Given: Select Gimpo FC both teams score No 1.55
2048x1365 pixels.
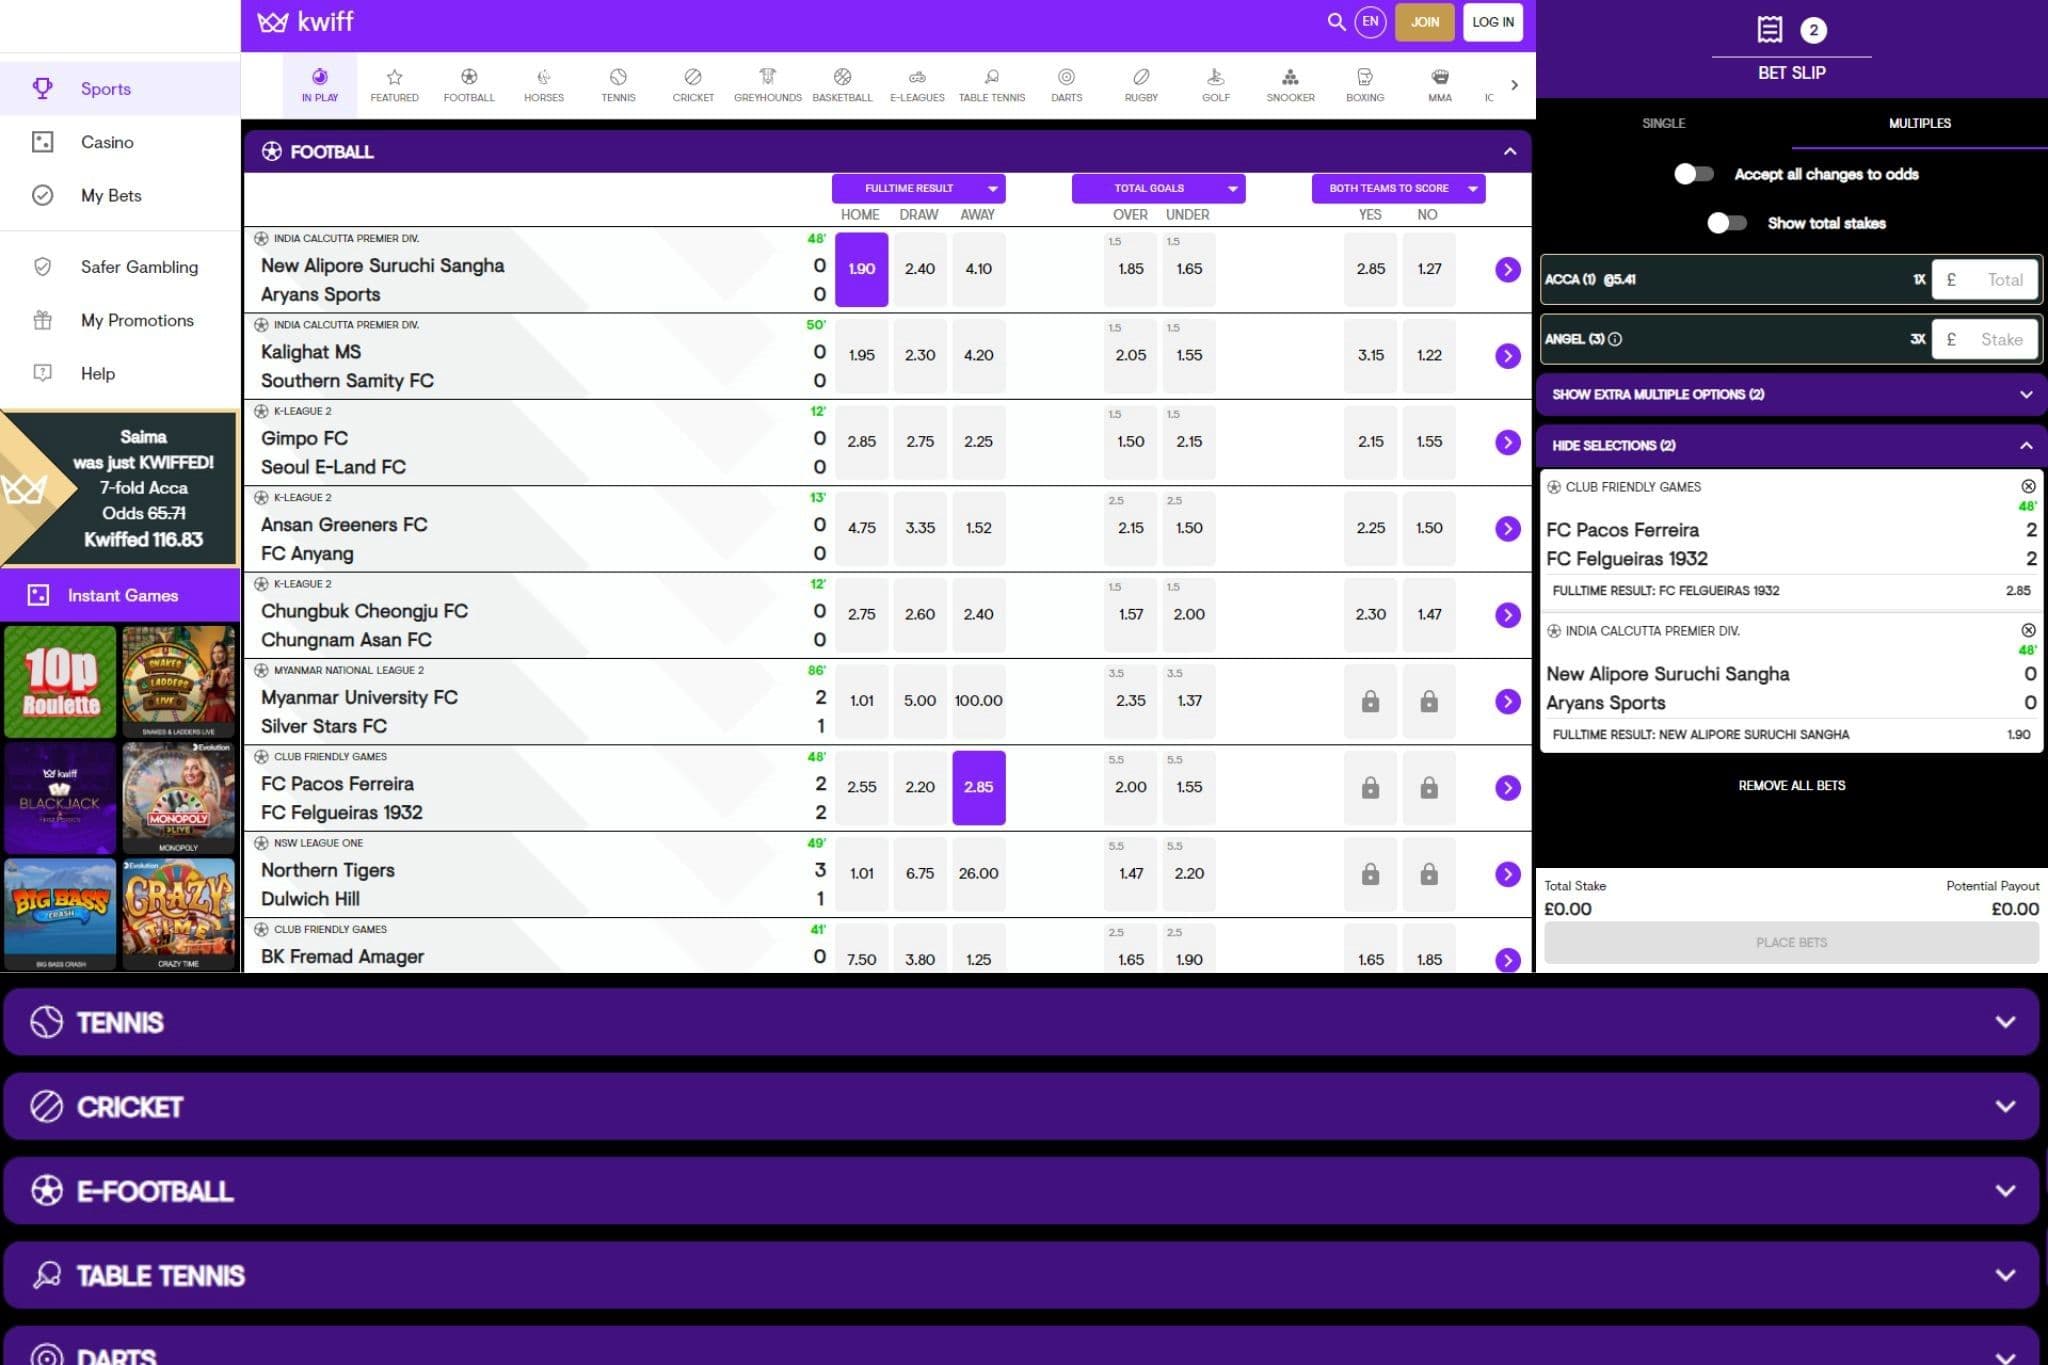Looking at the screenshot, I should click(1429, 441).
